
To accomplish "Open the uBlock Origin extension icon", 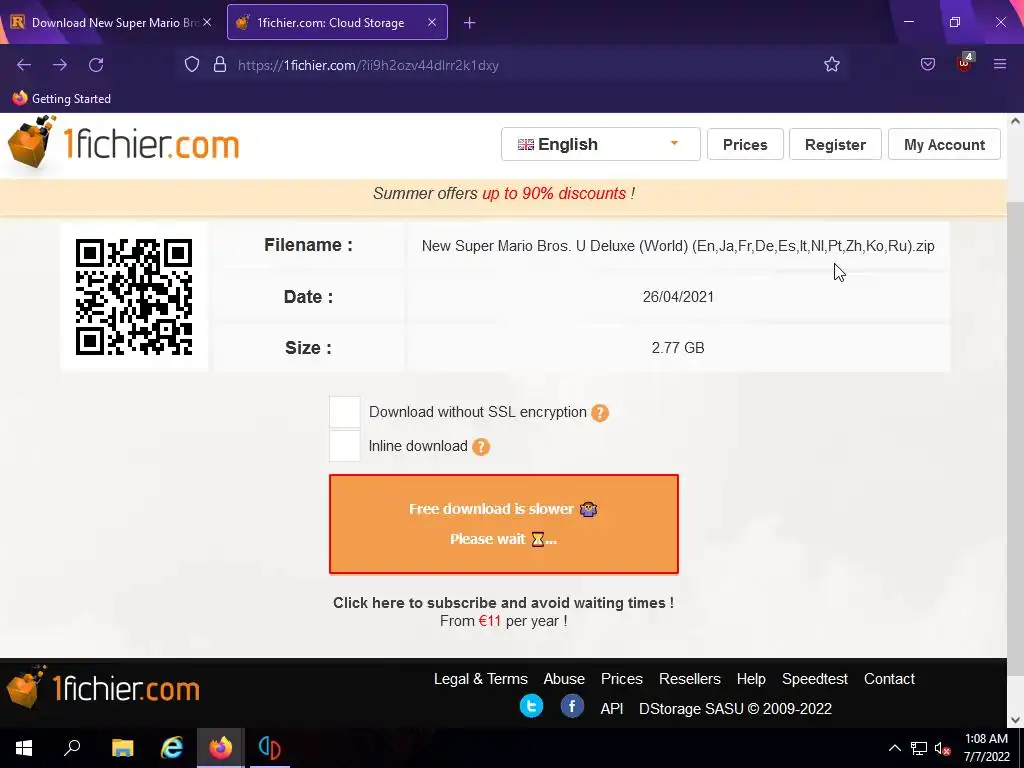I will [x=965, y=63].
